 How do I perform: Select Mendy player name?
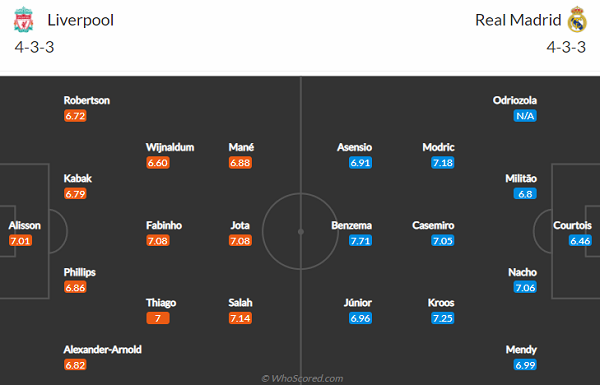521,349
